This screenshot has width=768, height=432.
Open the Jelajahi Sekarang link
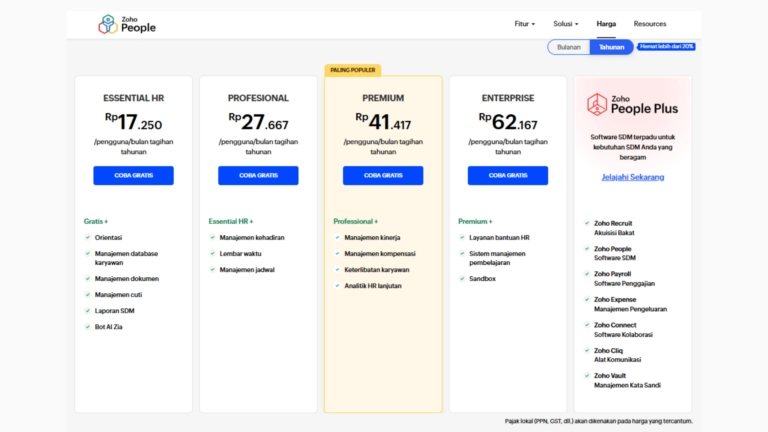[632, 177]
